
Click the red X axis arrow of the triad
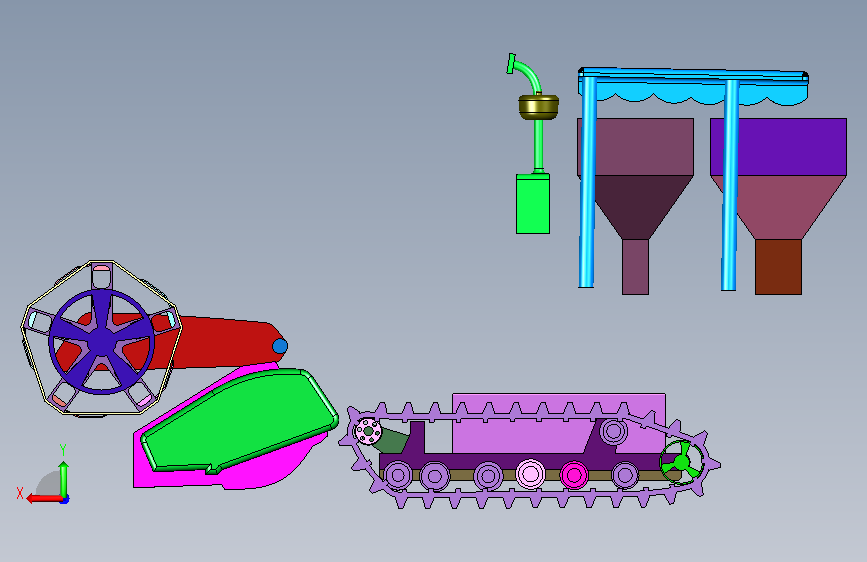point(44,498)
